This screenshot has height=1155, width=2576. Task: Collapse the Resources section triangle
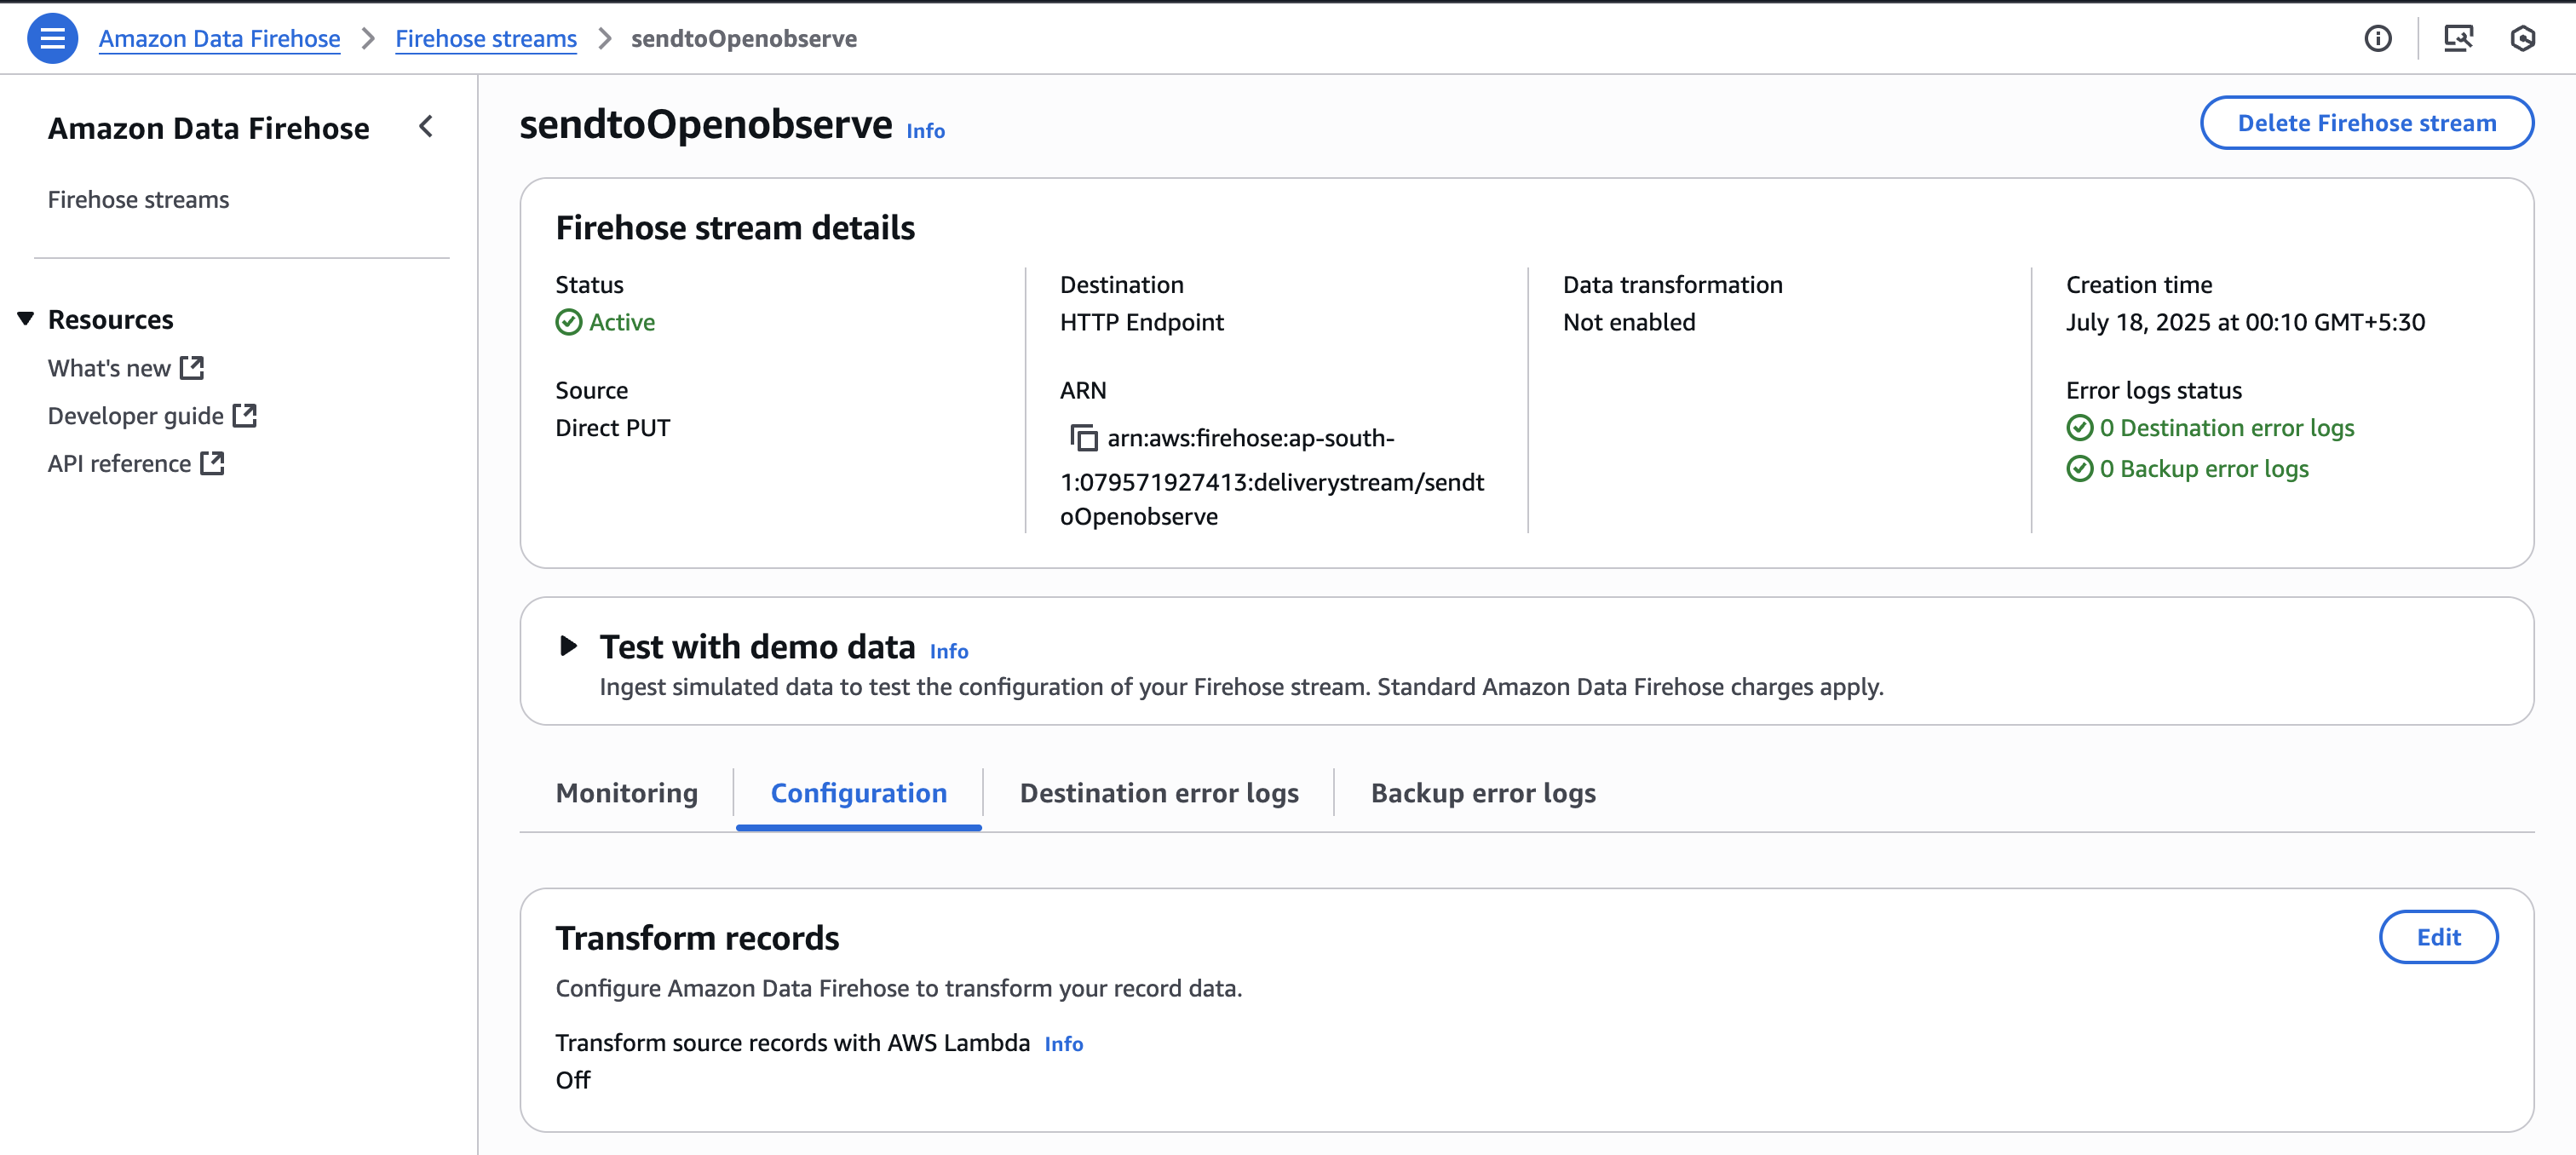[26, 319]
